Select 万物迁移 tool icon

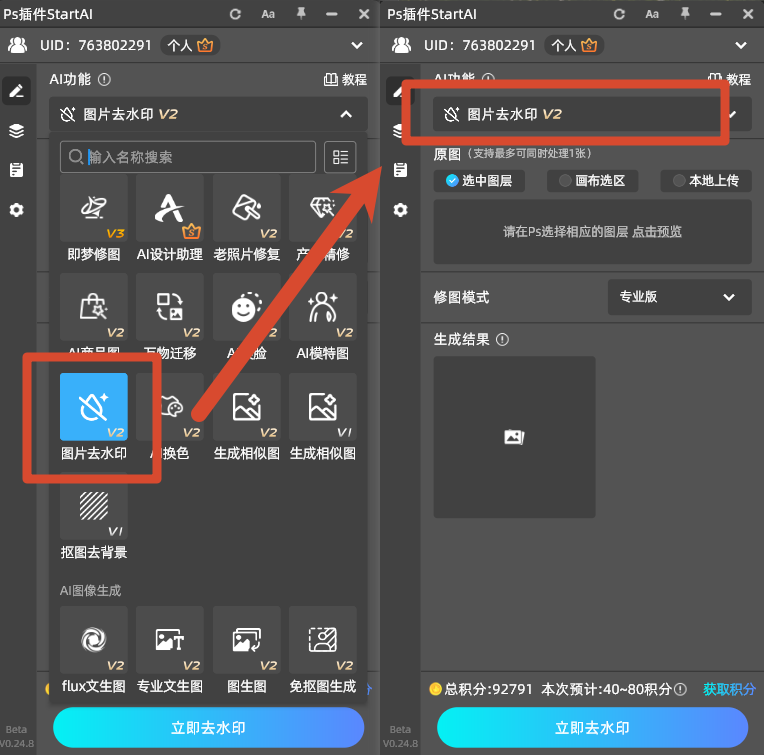[x=170, y=307]
